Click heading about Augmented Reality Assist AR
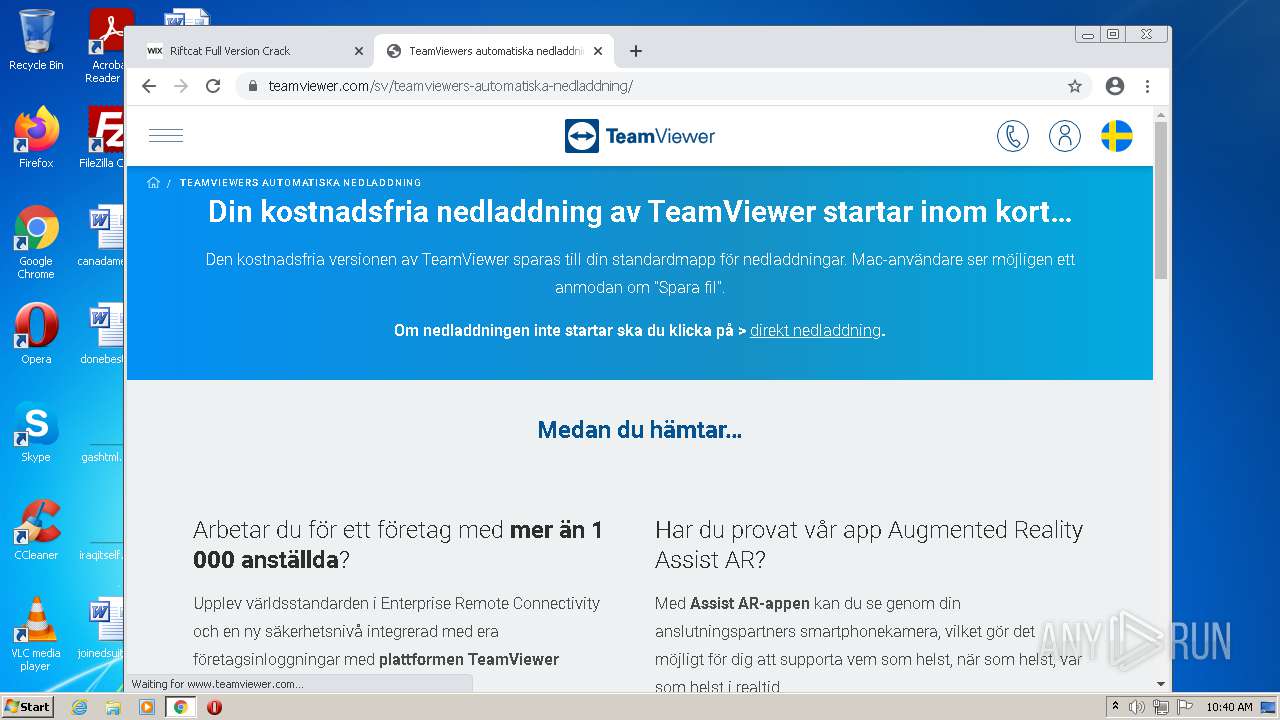This screenshot has height=720, width=1280. pyautogui.click(x=869, y=545)
